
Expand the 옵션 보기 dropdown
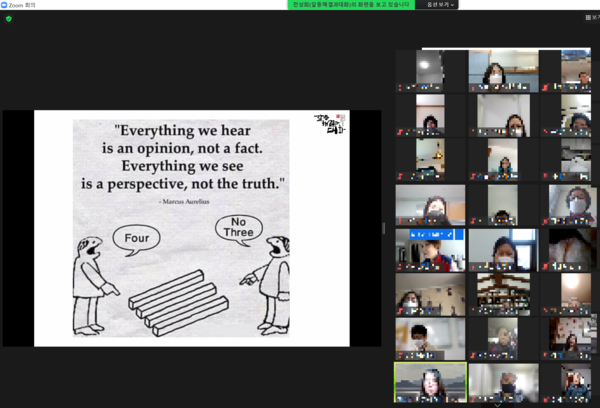(x=439, y=5)
